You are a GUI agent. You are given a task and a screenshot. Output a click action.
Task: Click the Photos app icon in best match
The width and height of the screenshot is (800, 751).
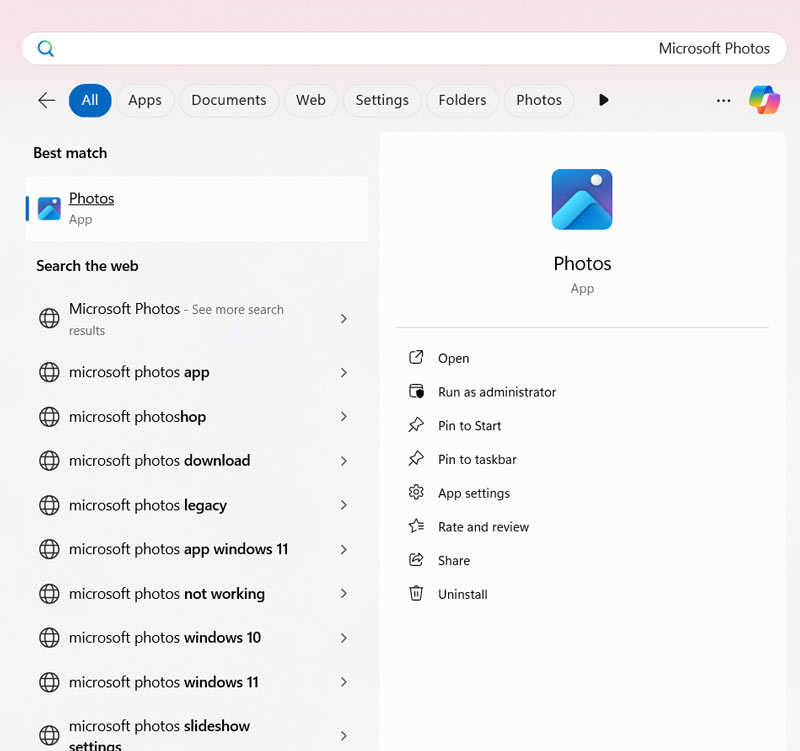pyautogui.click(x=49, y=209)
